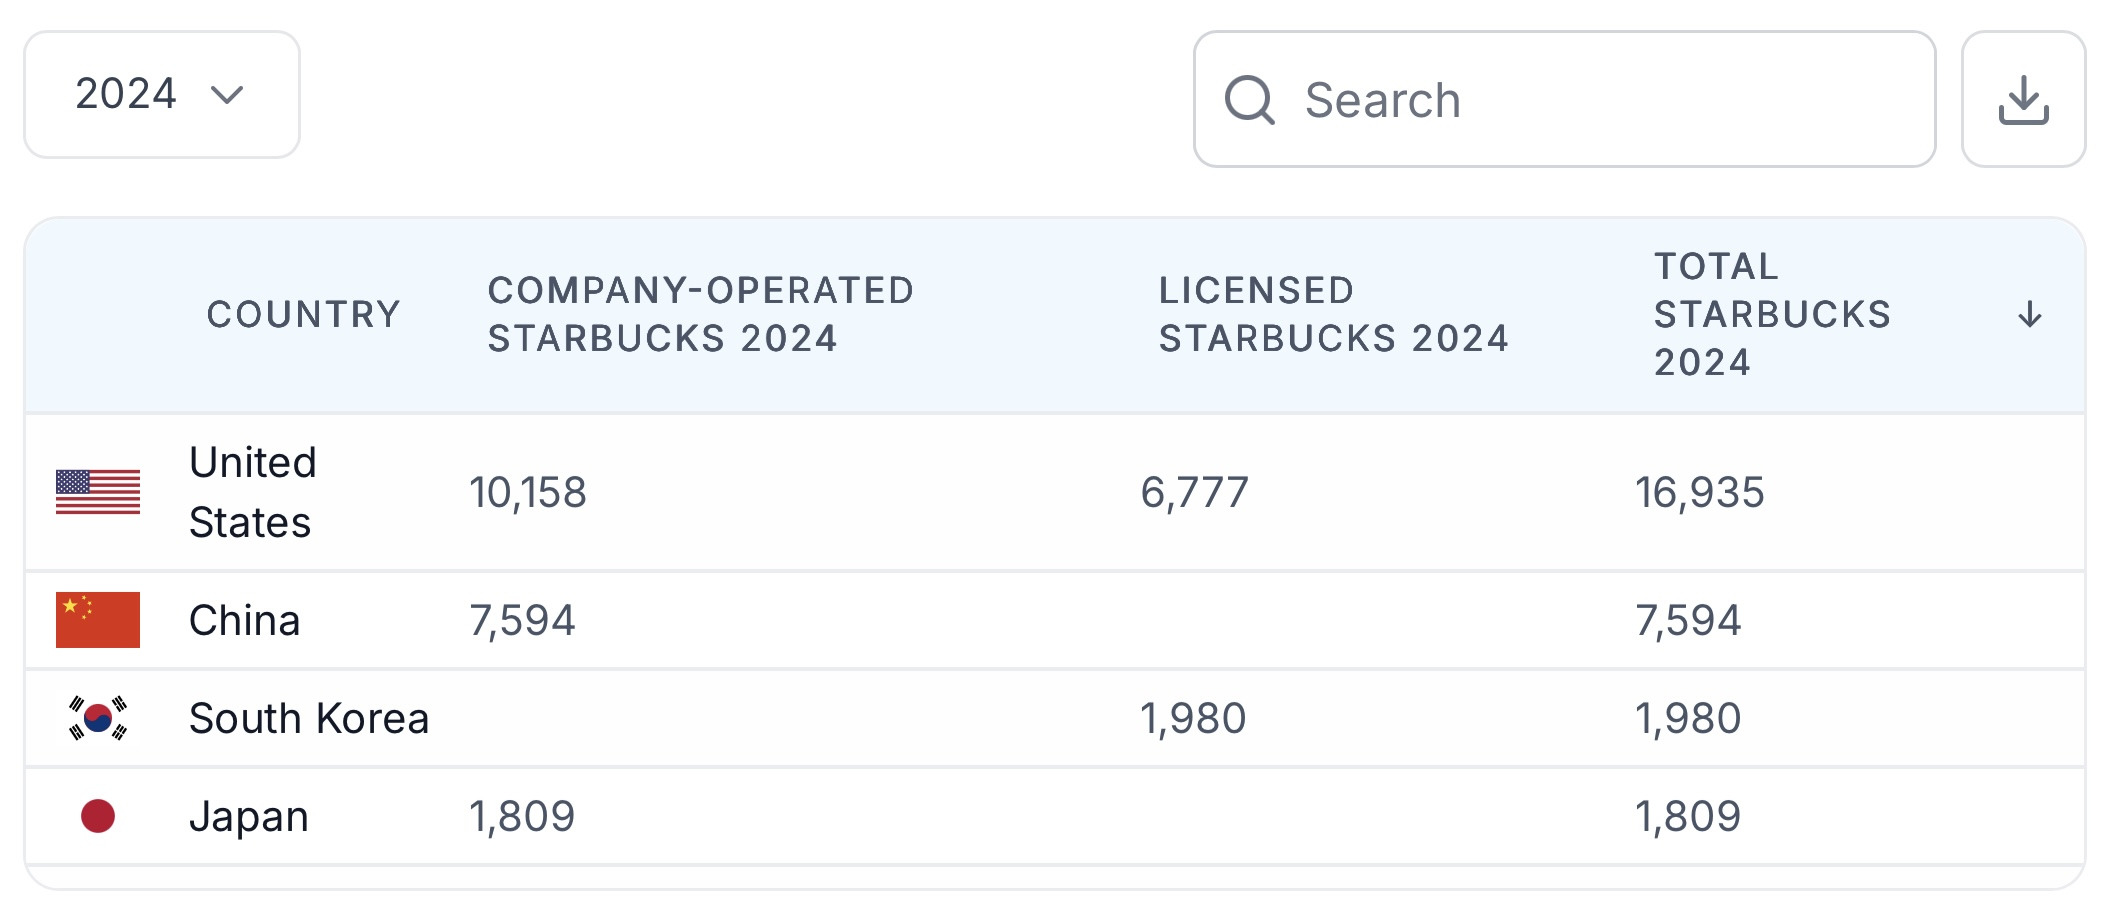
Task: Sort by Company-Operated Starbucks 2024 header
Action: (x=700, y=314)
